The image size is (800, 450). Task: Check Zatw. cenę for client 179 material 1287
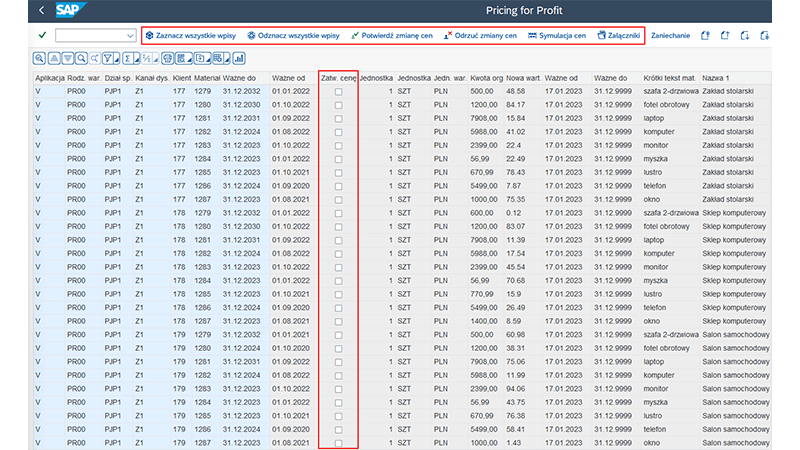coord(338,443)
